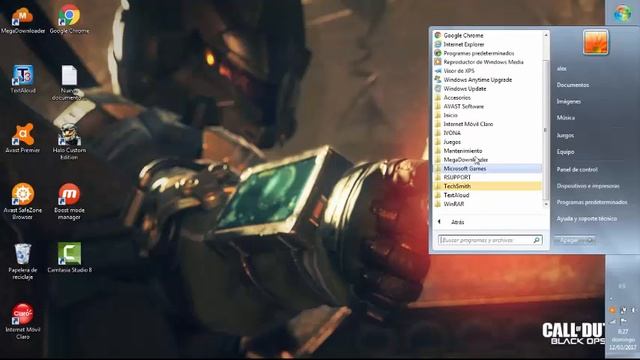Open Música from the Start menu
Viewport: 640px width, 360px height.
(x=566, y=118)
